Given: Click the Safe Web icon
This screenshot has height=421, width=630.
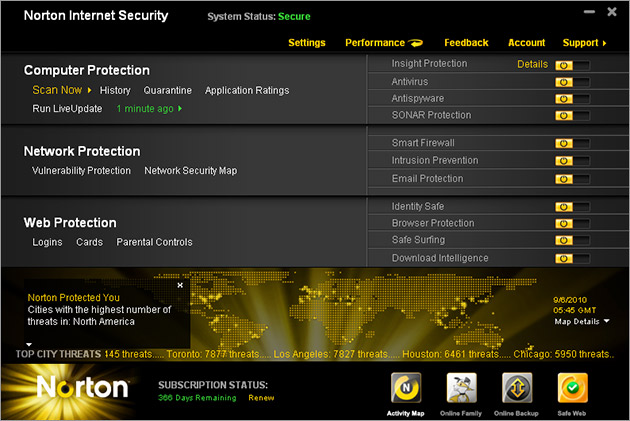Looking at the screenshot, I should (x=572, y=386).
